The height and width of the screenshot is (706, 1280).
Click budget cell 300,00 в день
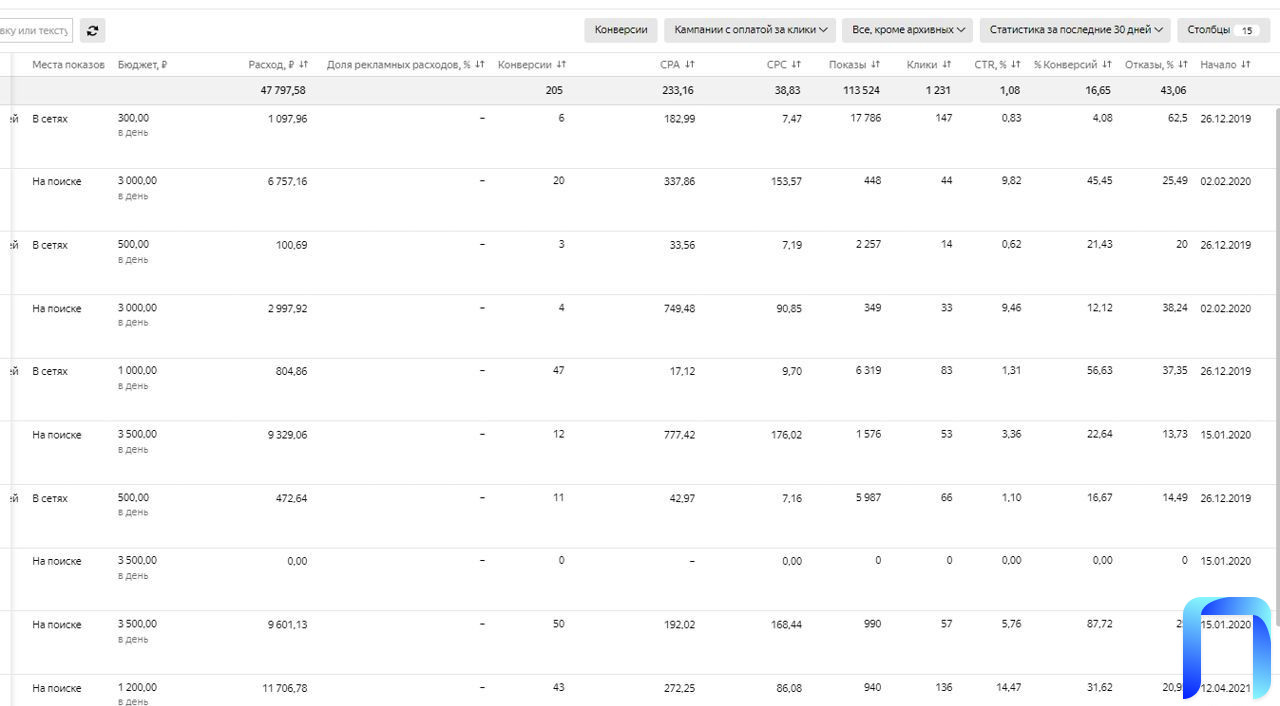click(x=133, y=124)
